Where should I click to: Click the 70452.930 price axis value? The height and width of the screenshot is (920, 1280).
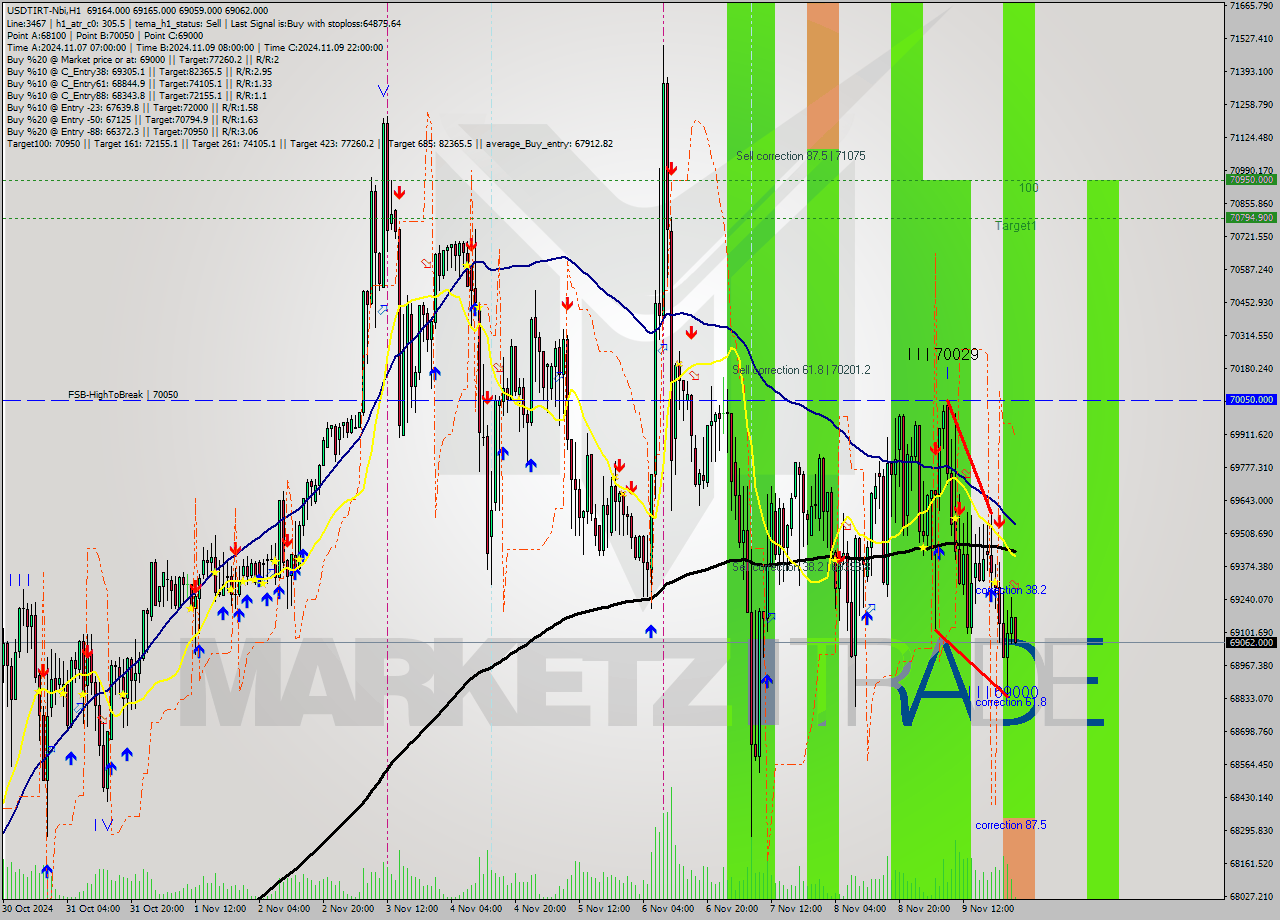1253,303
